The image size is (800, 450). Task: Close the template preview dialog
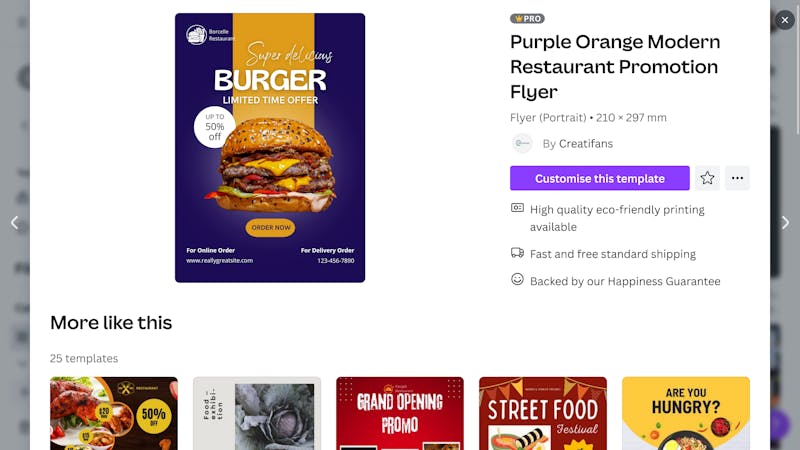click(785, 20)
